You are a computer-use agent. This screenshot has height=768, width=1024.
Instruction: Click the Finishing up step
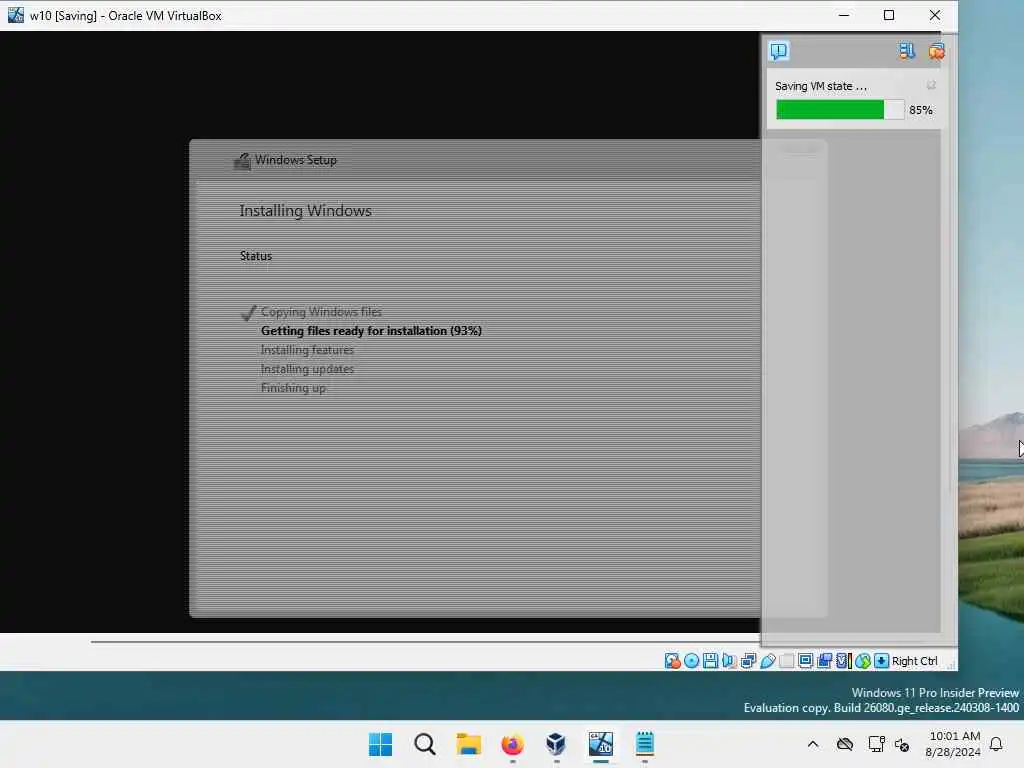[x=293, y=388]
